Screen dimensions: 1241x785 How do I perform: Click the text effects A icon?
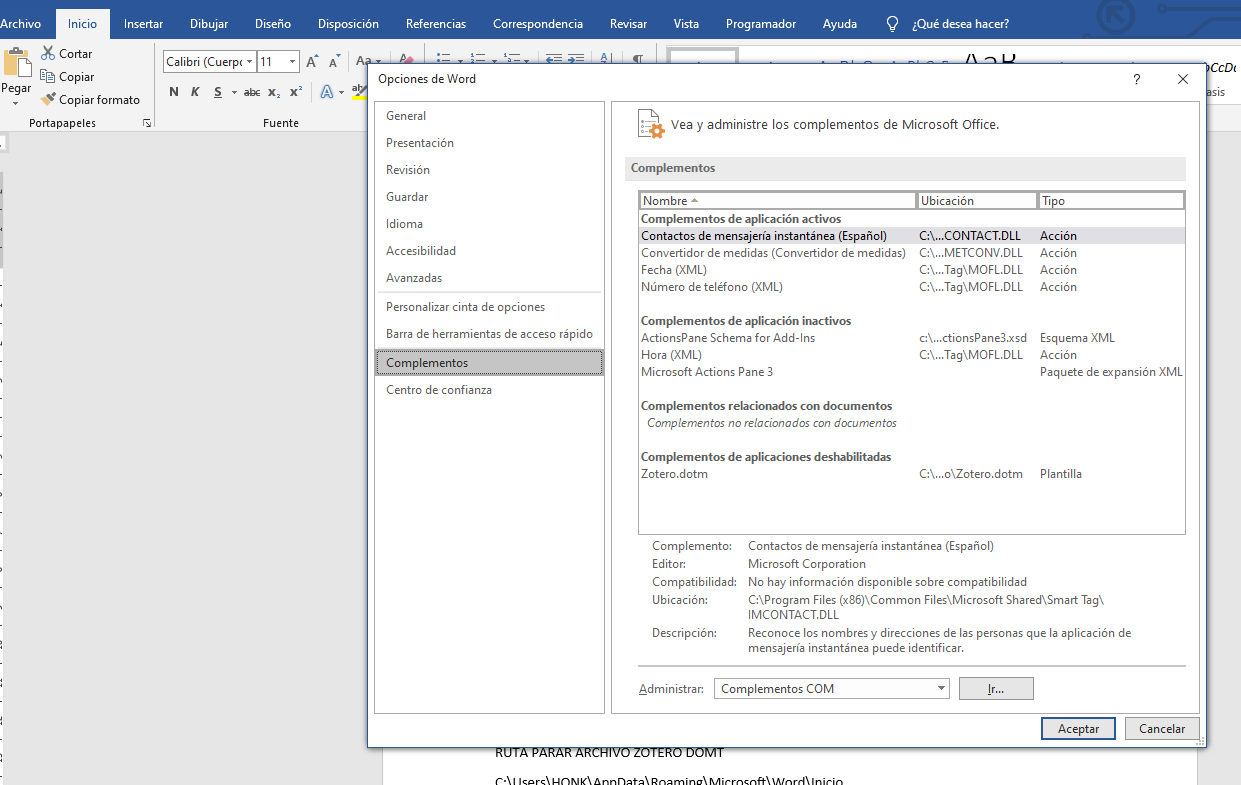[326, 92]
